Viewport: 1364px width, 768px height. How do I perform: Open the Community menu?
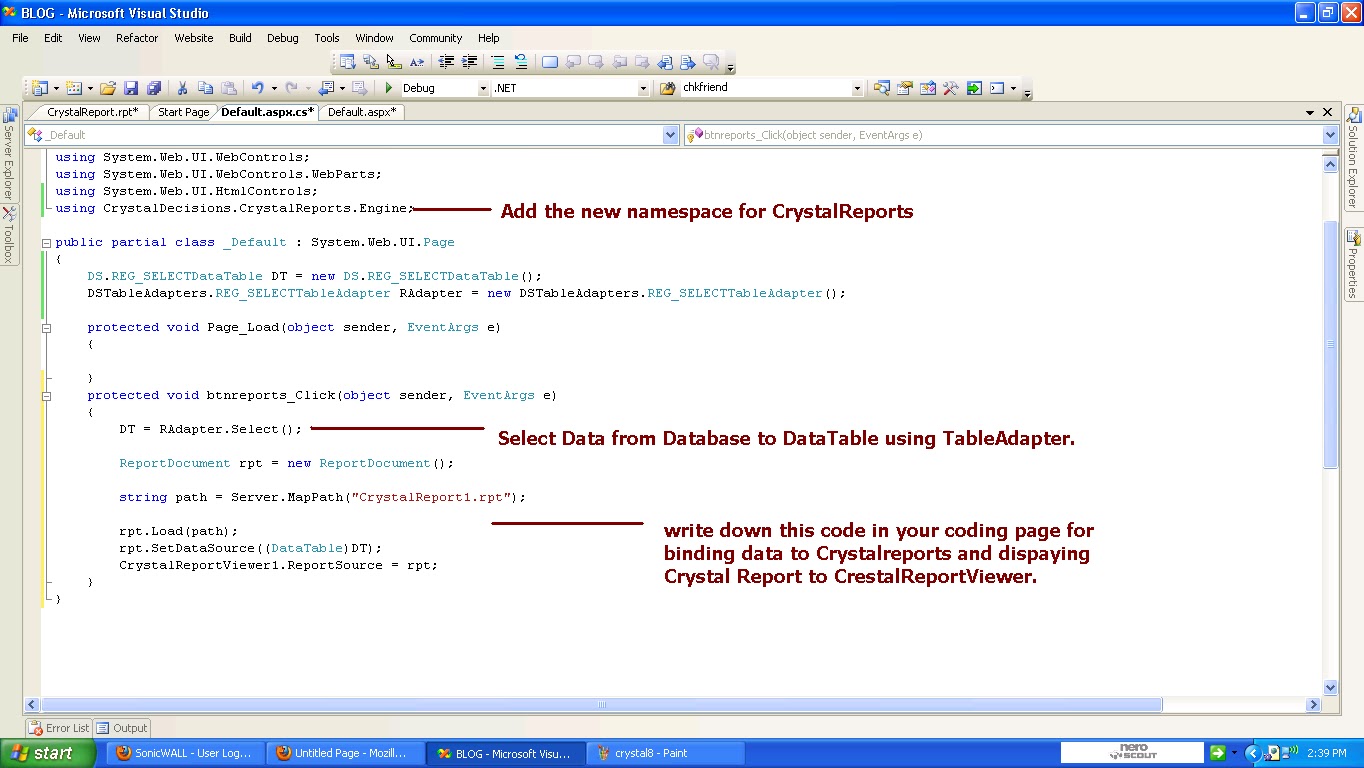click(x=436, y=38)
